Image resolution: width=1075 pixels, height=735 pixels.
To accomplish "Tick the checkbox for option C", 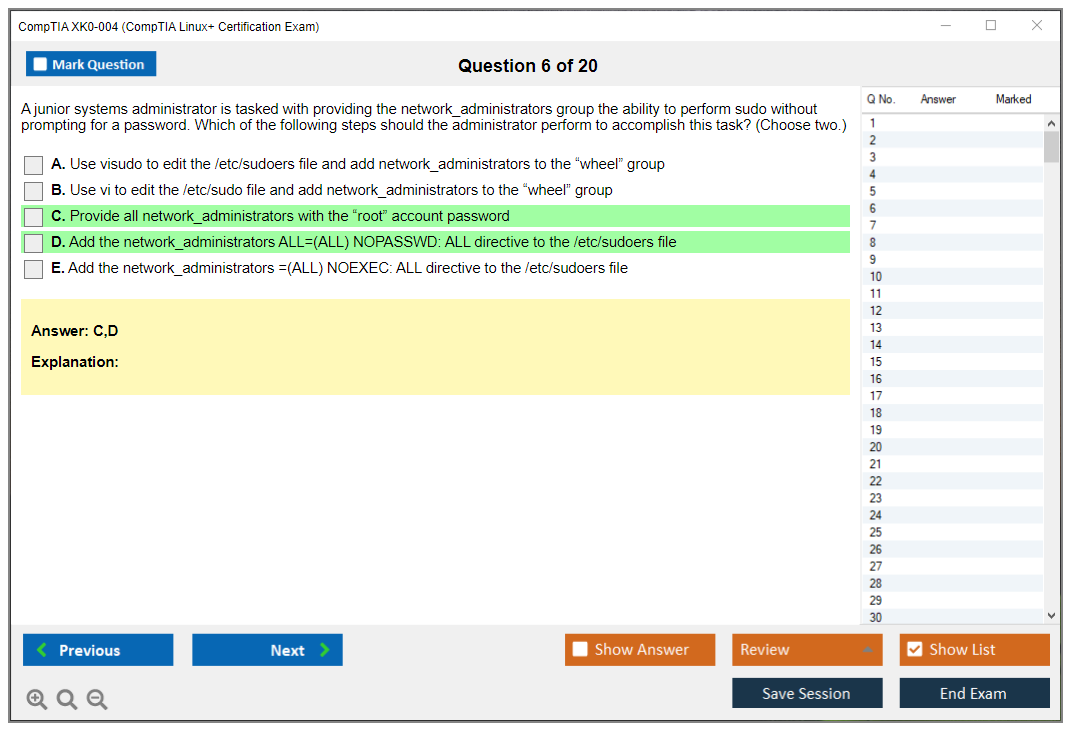I will tap(33, 217).
